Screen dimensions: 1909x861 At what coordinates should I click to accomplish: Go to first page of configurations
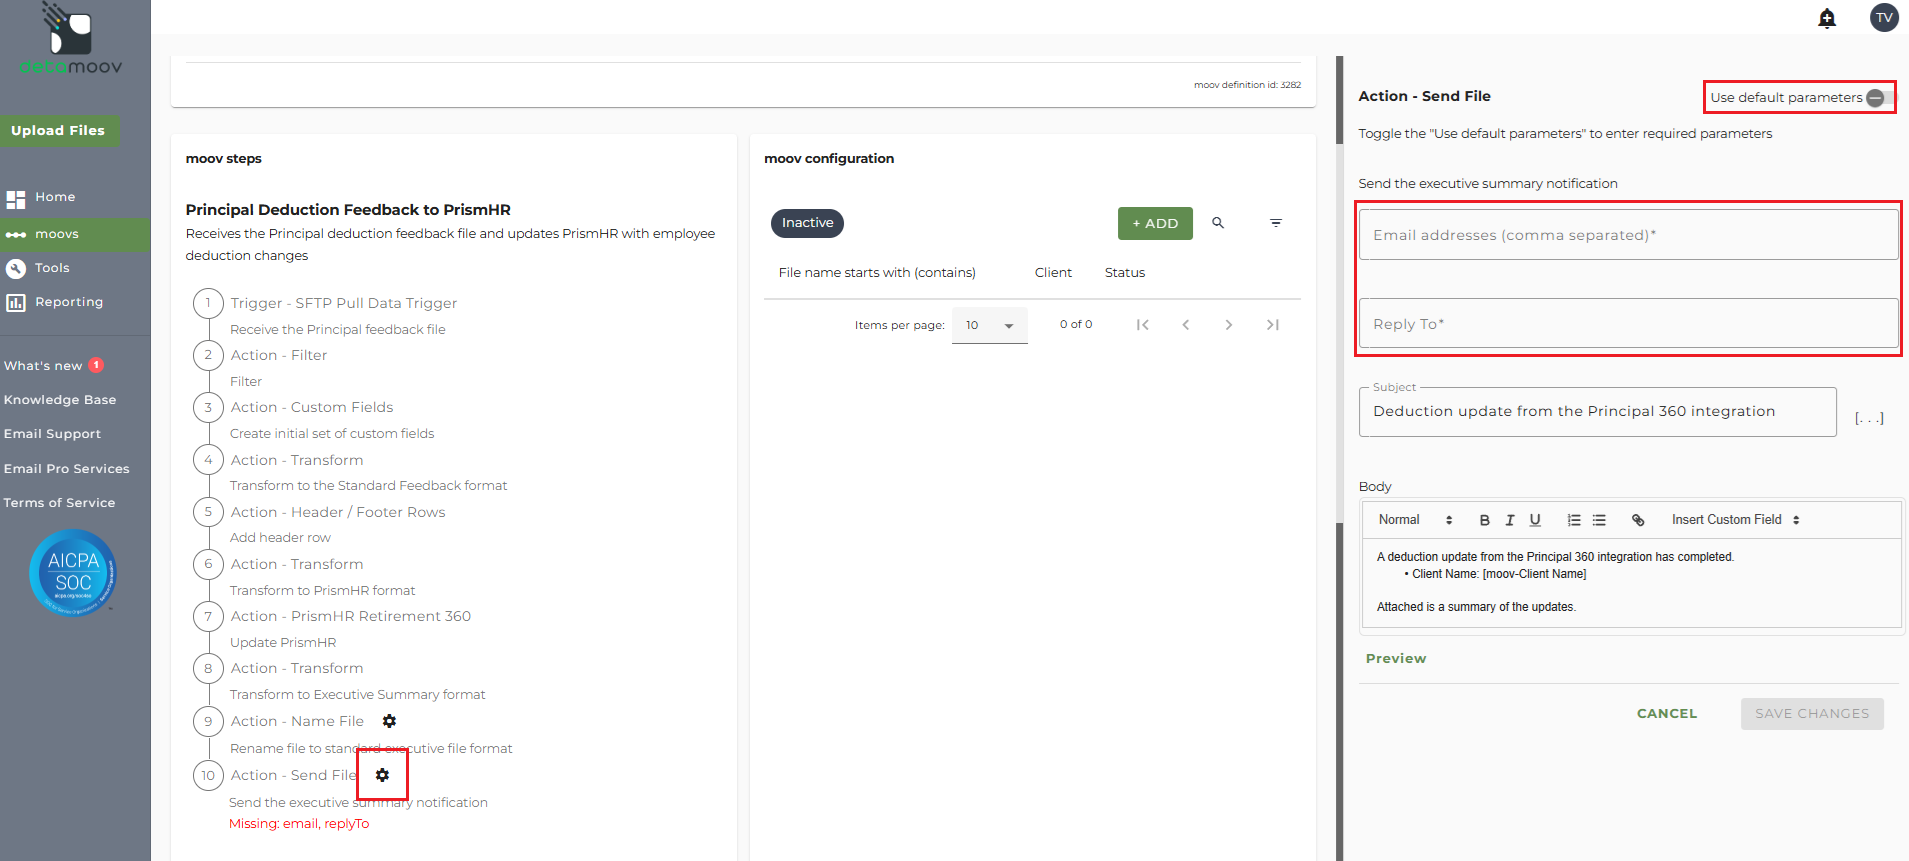point(1143,325)
